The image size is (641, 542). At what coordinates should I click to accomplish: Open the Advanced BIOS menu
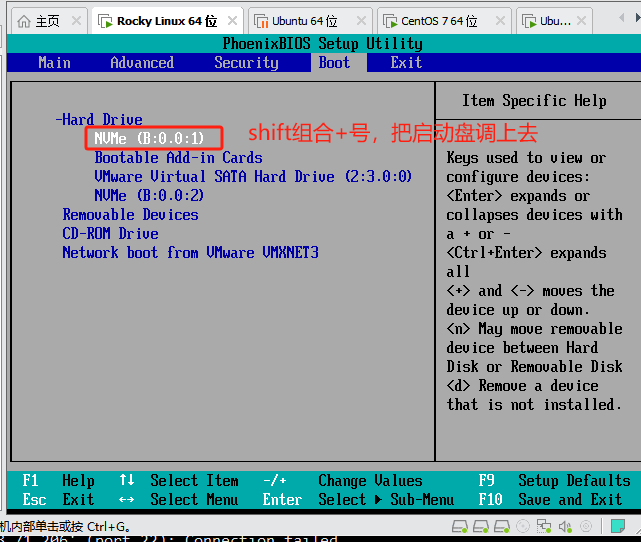click(142, 63)
